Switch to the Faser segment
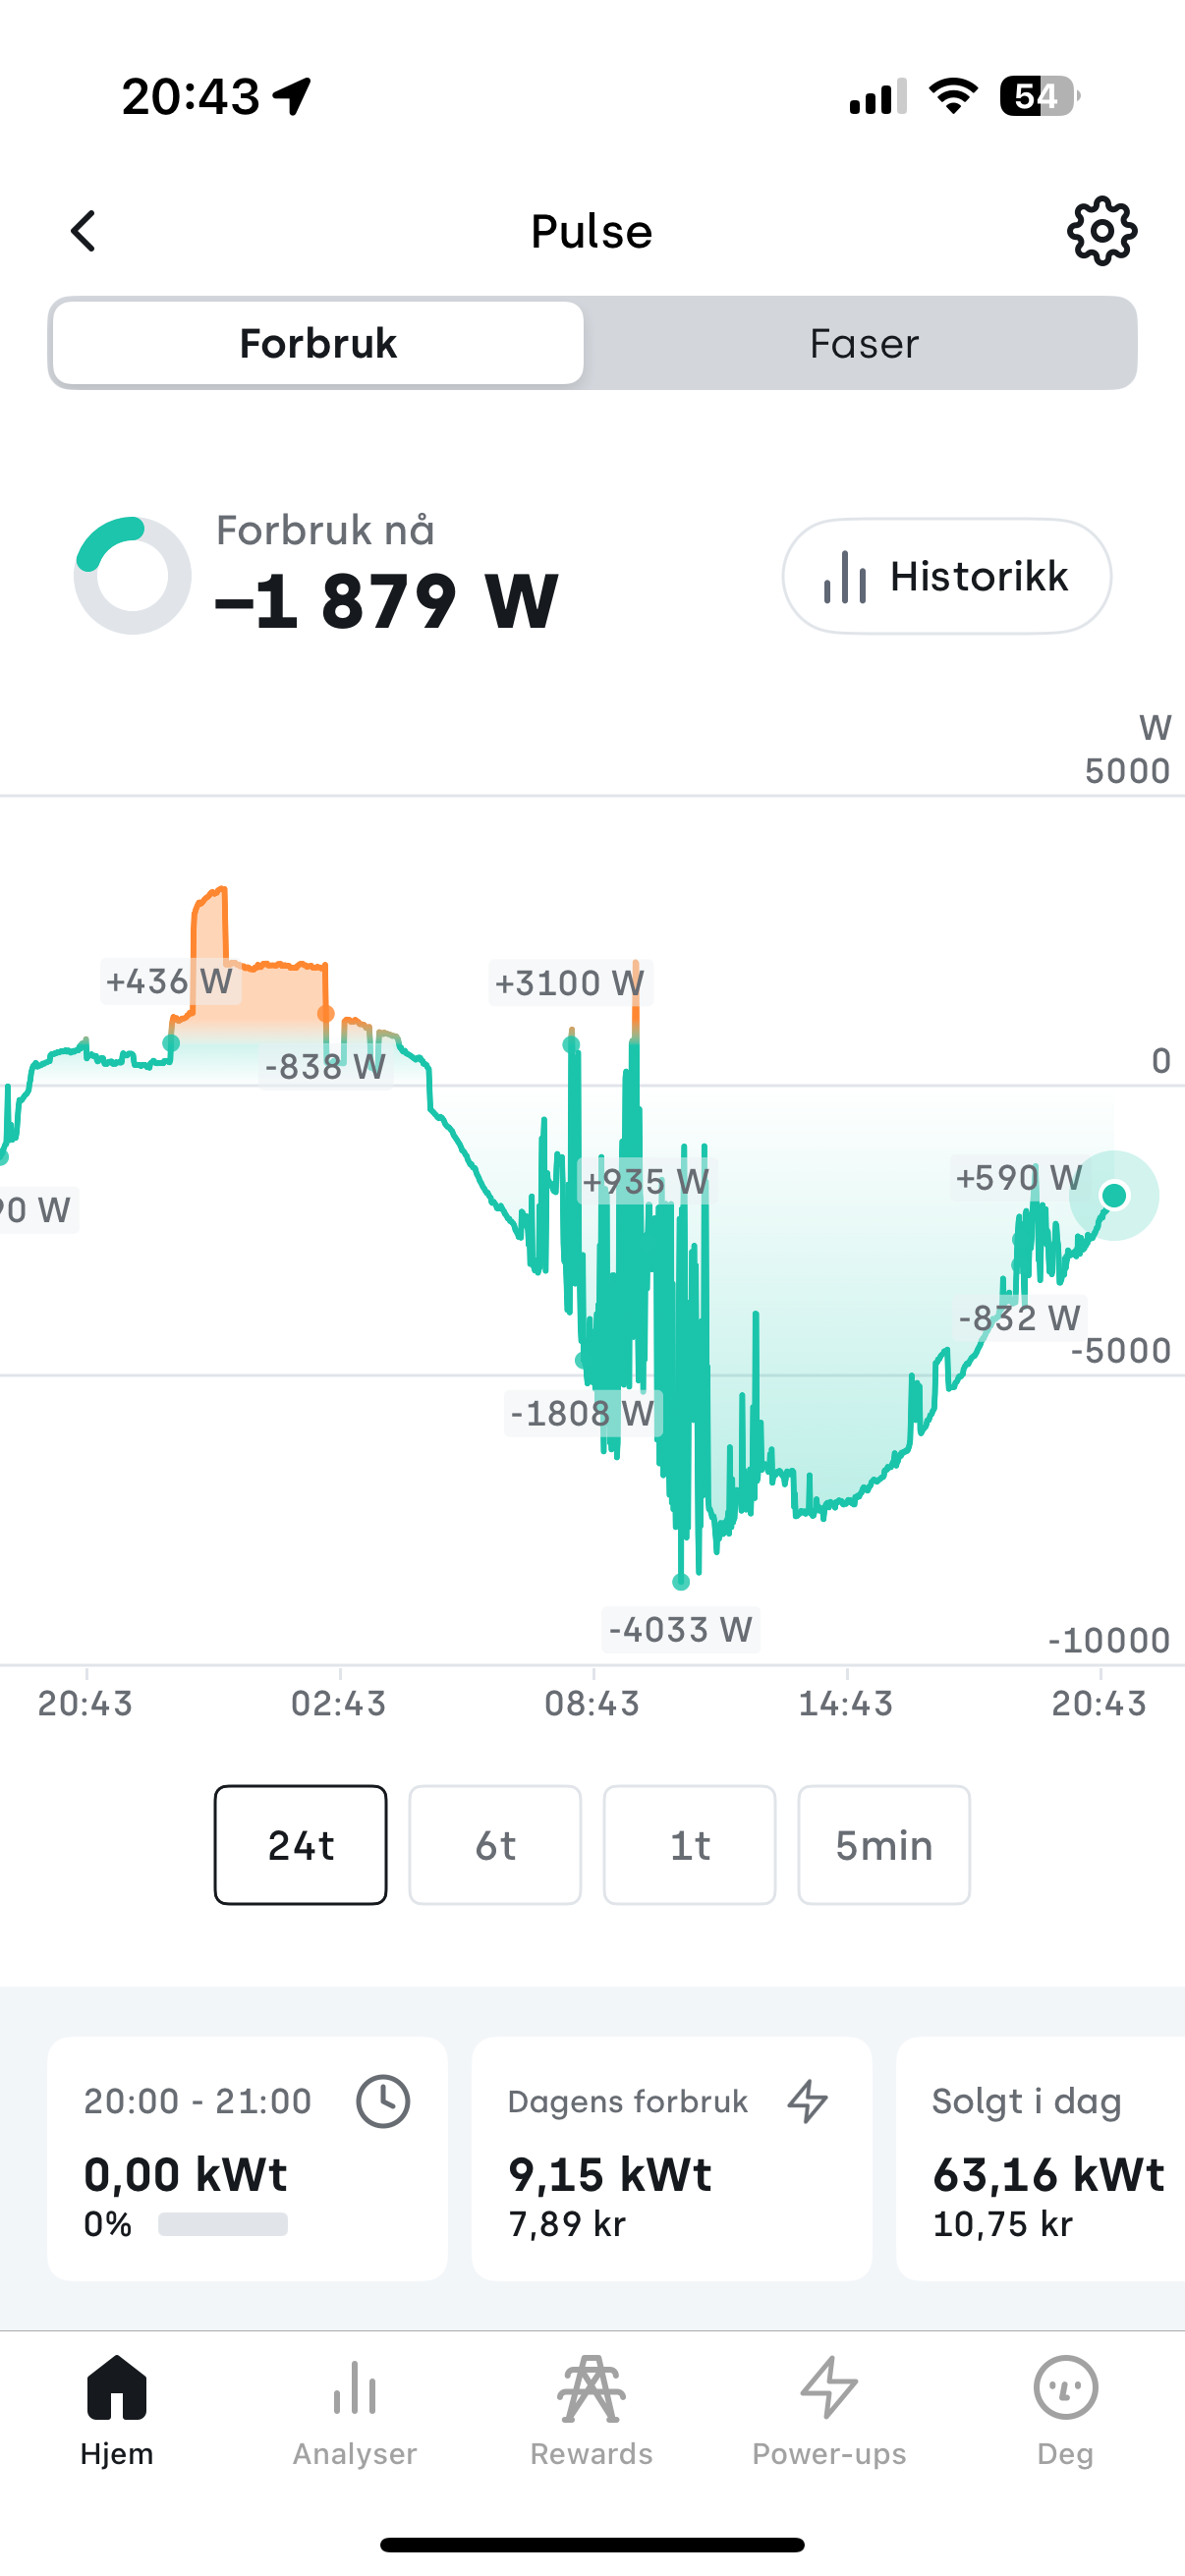1185x2576 pixels. click(863, 343)
